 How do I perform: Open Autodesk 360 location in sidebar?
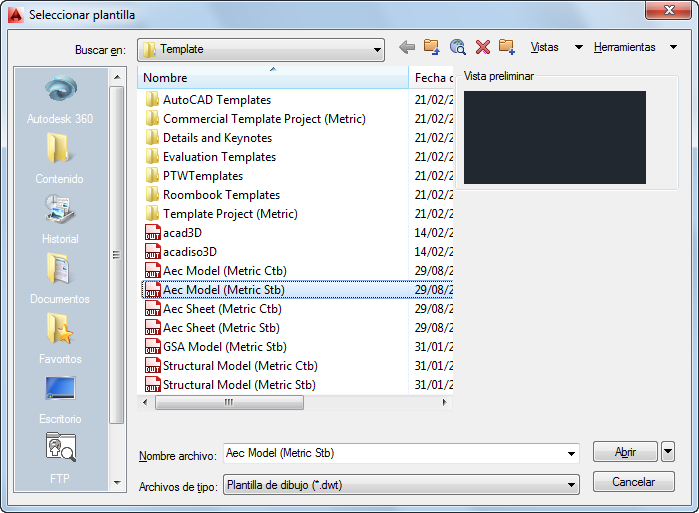click(x=60, y=100)
